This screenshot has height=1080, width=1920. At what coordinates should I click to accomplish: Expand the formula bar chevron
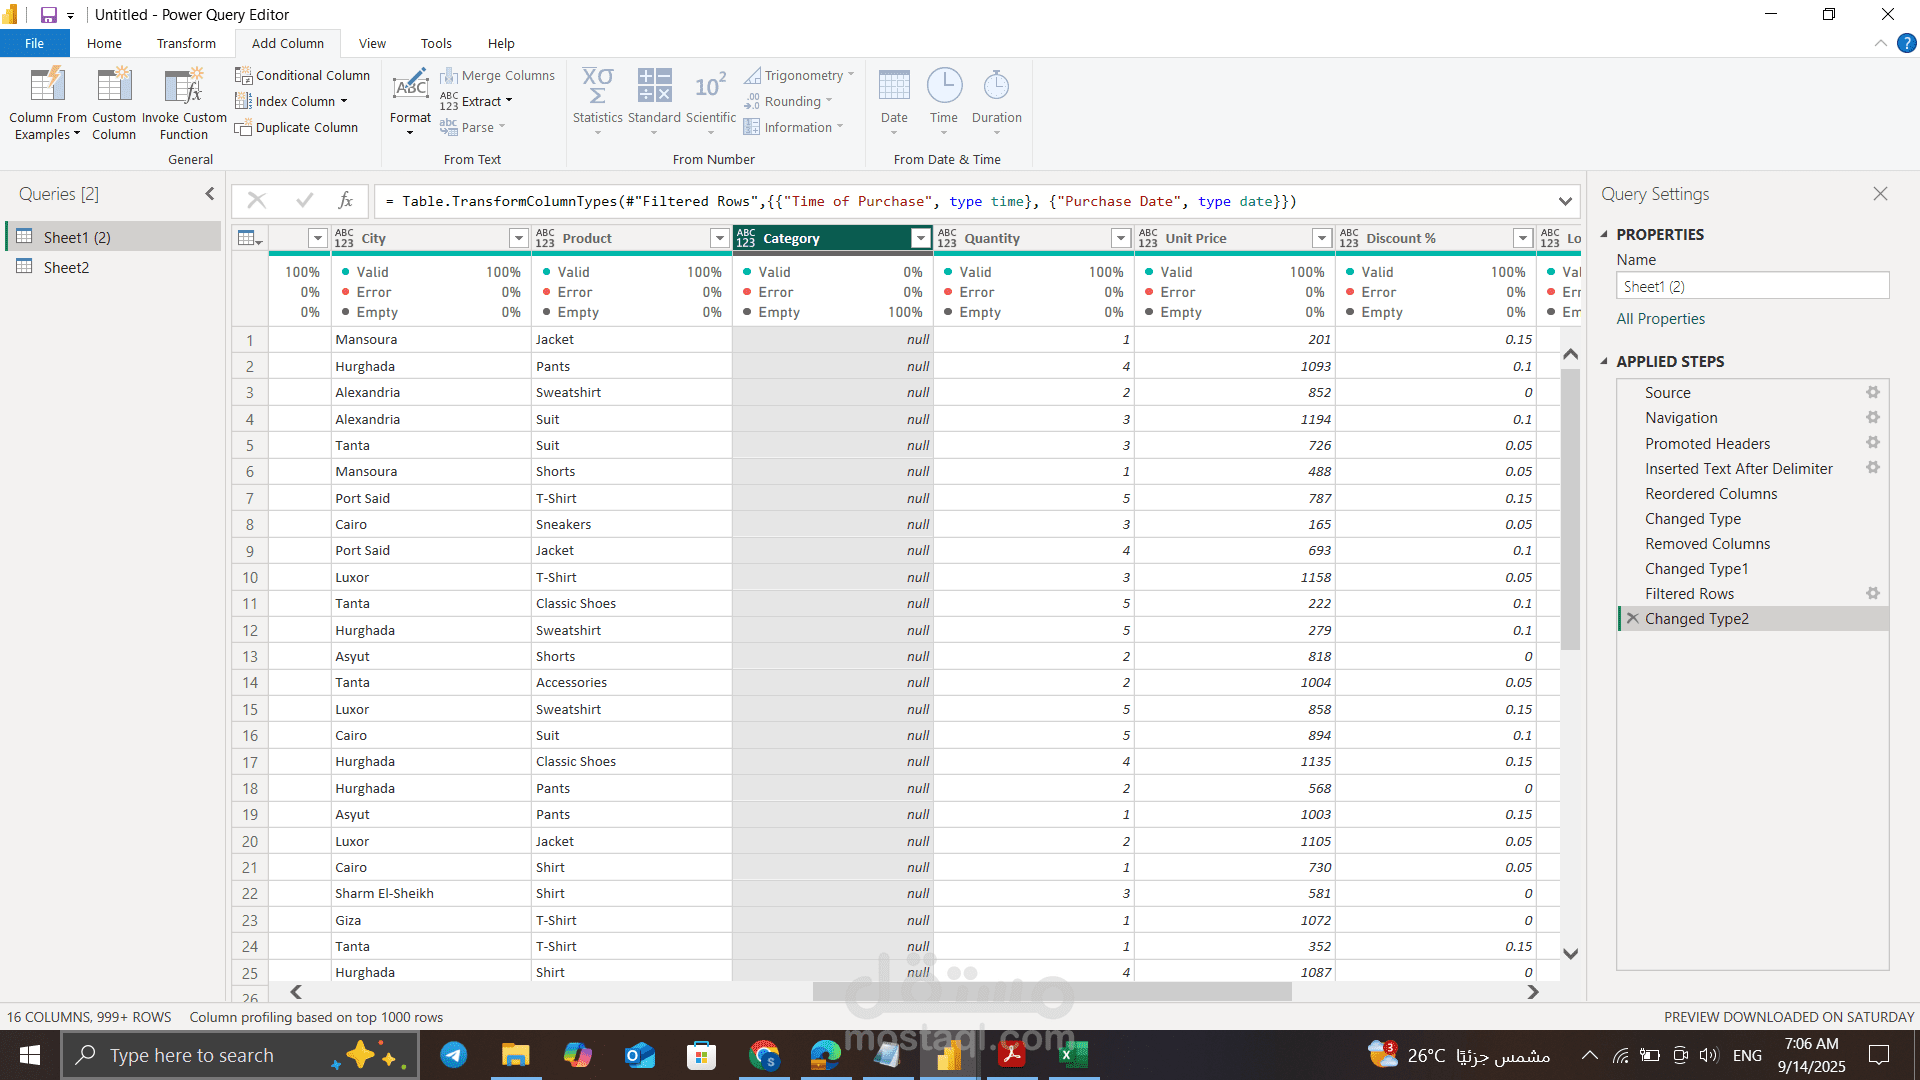(x=1565, y=202)
